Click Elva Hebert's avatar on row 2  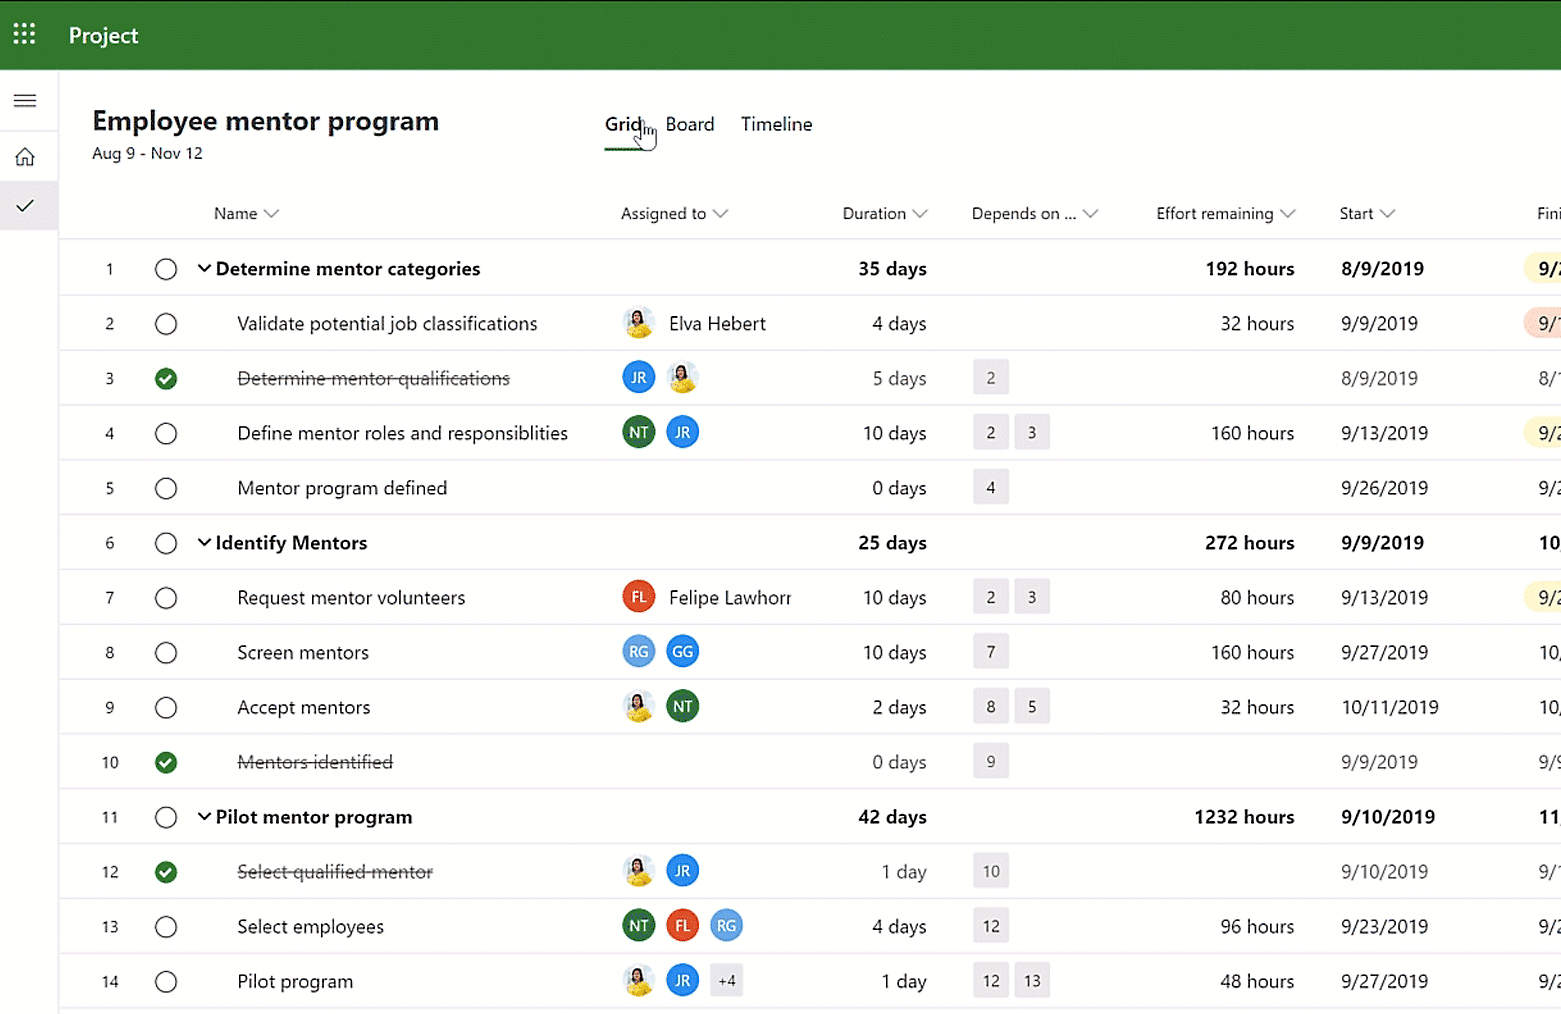pyautogui.click(x=638, y=322)
